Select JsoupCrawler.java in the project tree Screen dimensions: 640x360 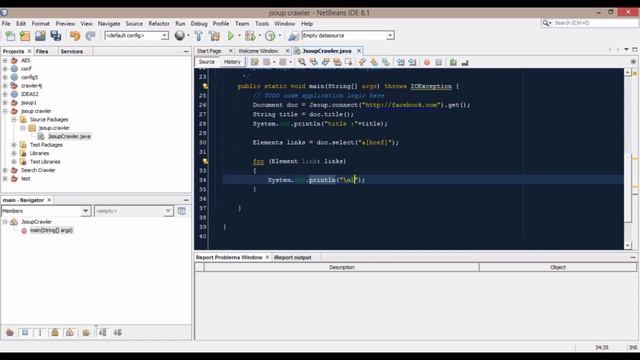[69, 136]
